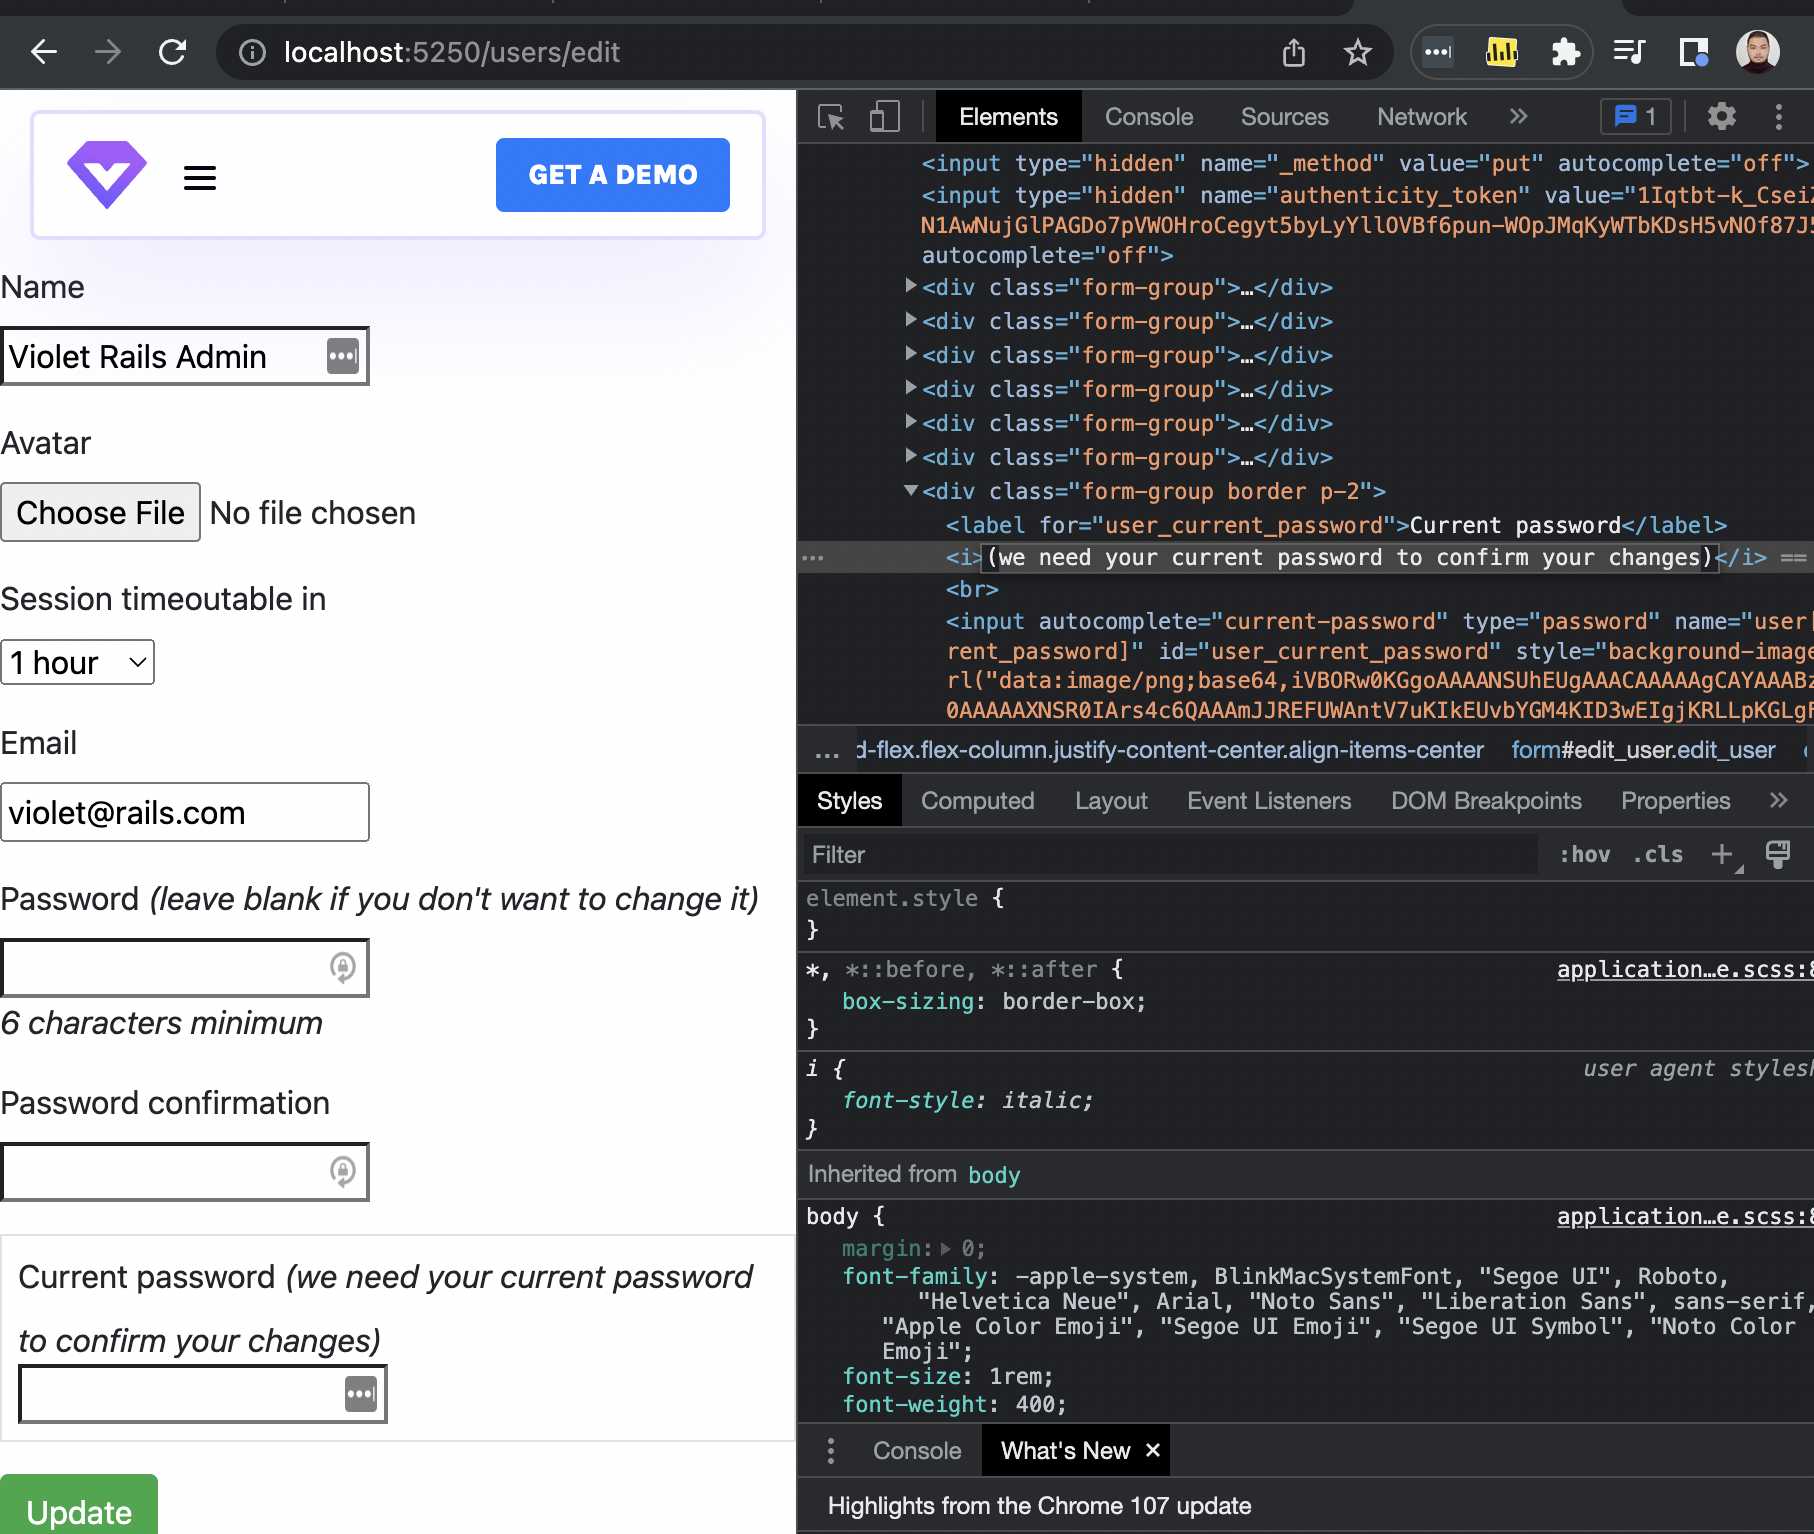This screenshot has height=1534, width=1814.
Task: Open the hamburger navigation menu
Action: (200, 178)
